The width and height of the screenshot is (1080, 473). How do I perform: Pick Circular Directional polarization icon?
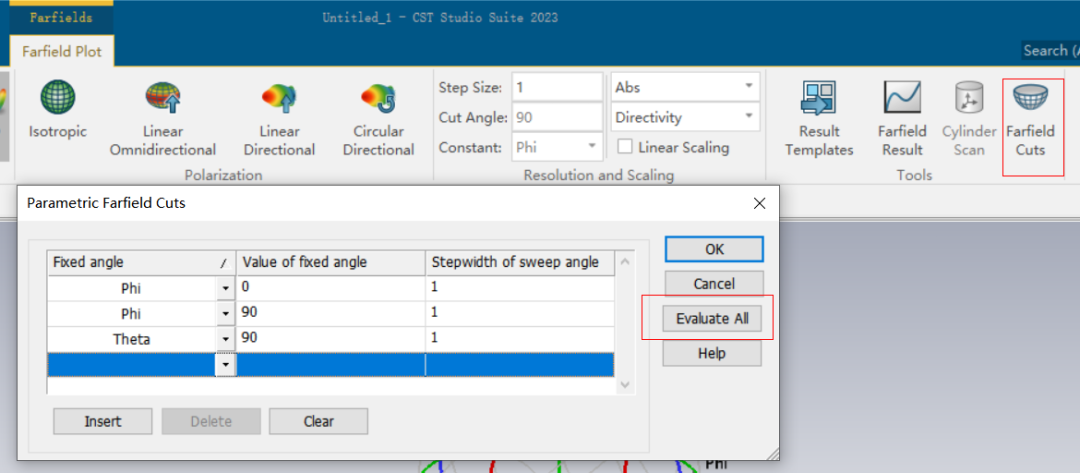pyautogui.click(x=379, y=101)
